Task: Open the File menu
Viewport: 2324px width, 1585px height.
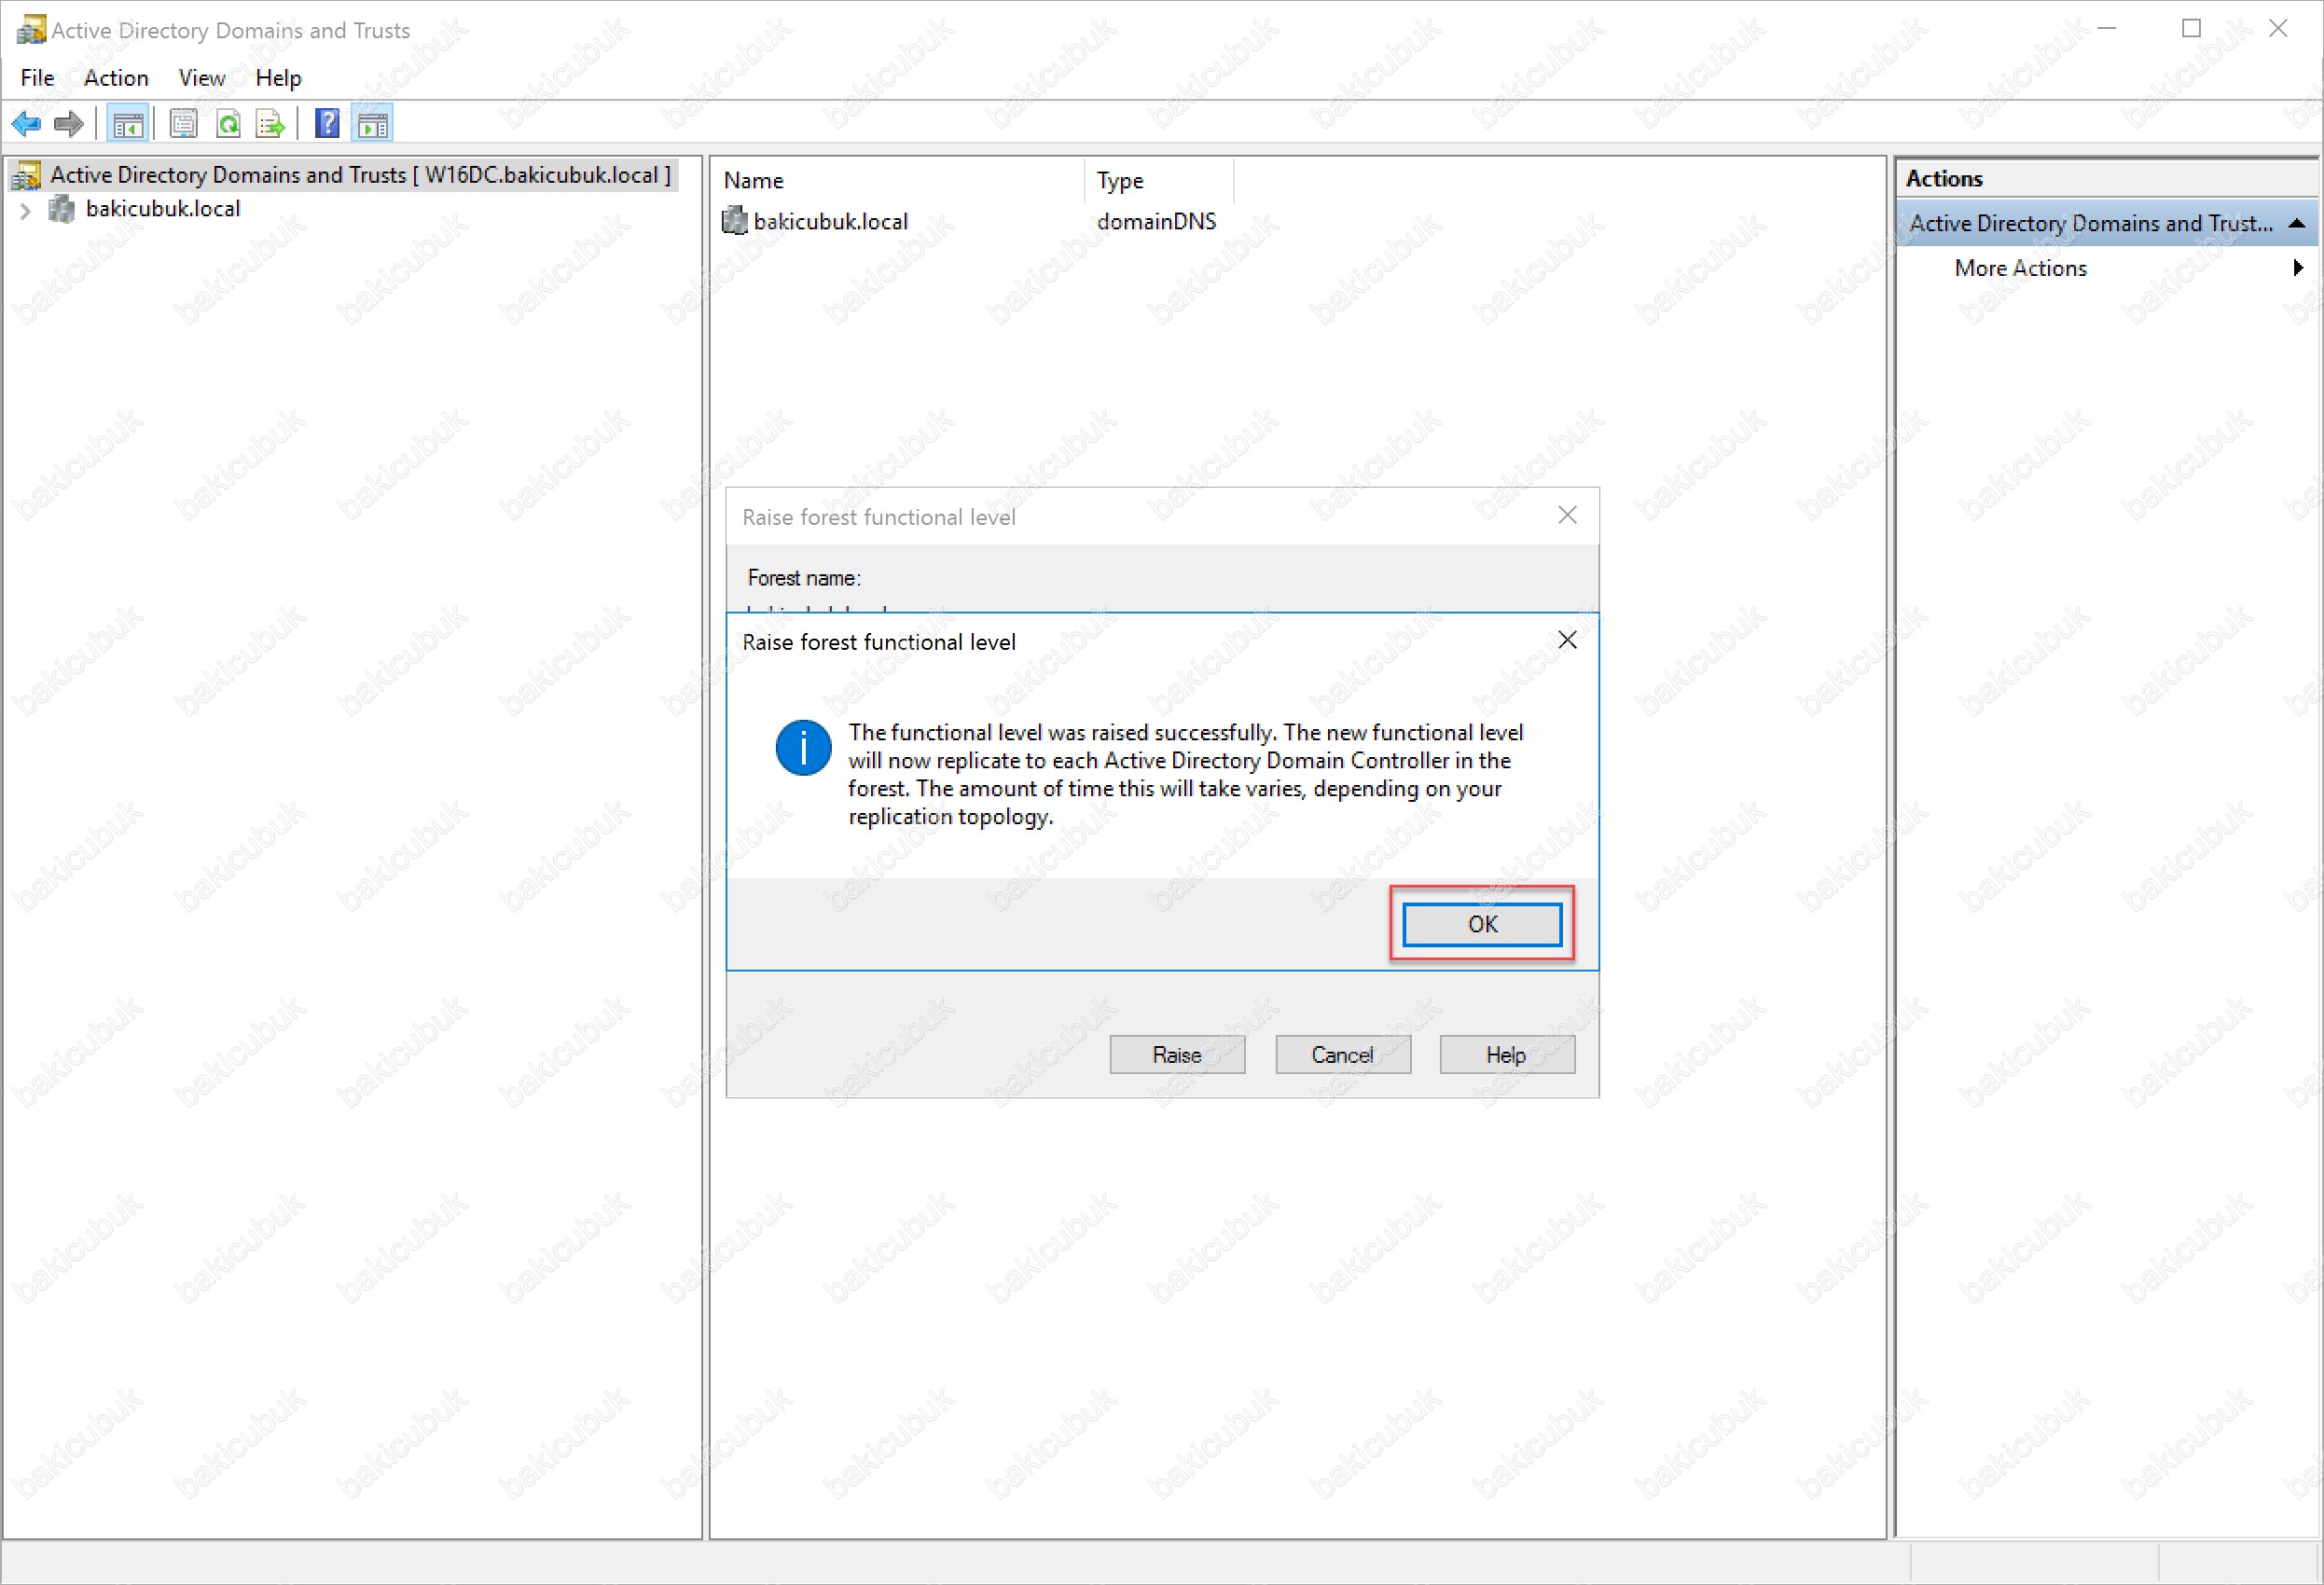Action: [x=37, y=77]
